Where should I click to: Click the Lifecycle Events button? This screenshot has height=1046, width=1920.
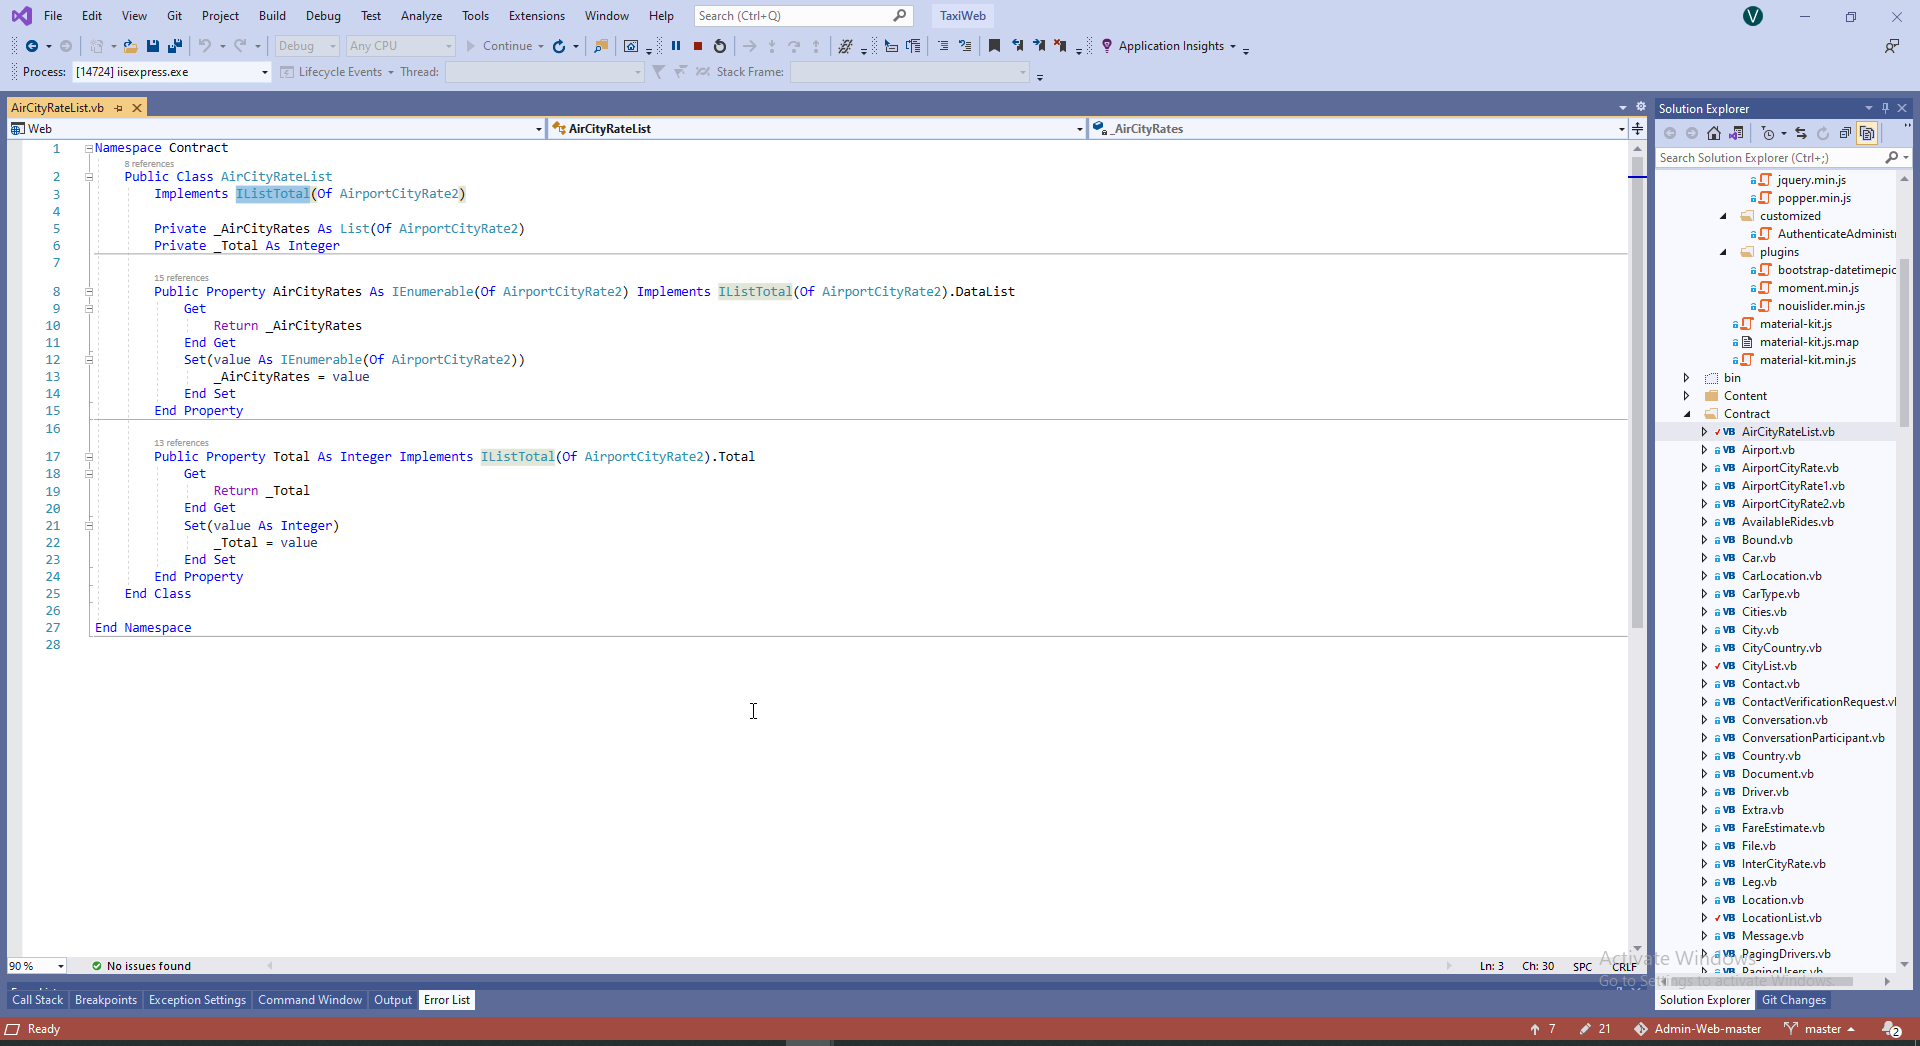[x=339, y=72]
